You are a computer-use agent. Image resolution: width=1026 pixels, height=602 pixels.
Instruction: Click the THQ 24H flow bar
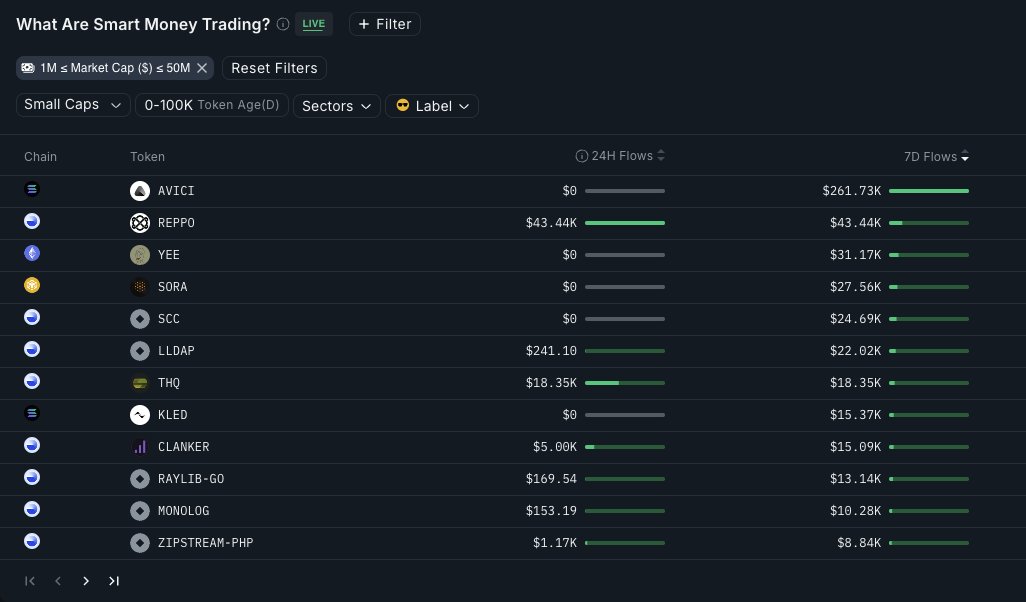(625, 383)
